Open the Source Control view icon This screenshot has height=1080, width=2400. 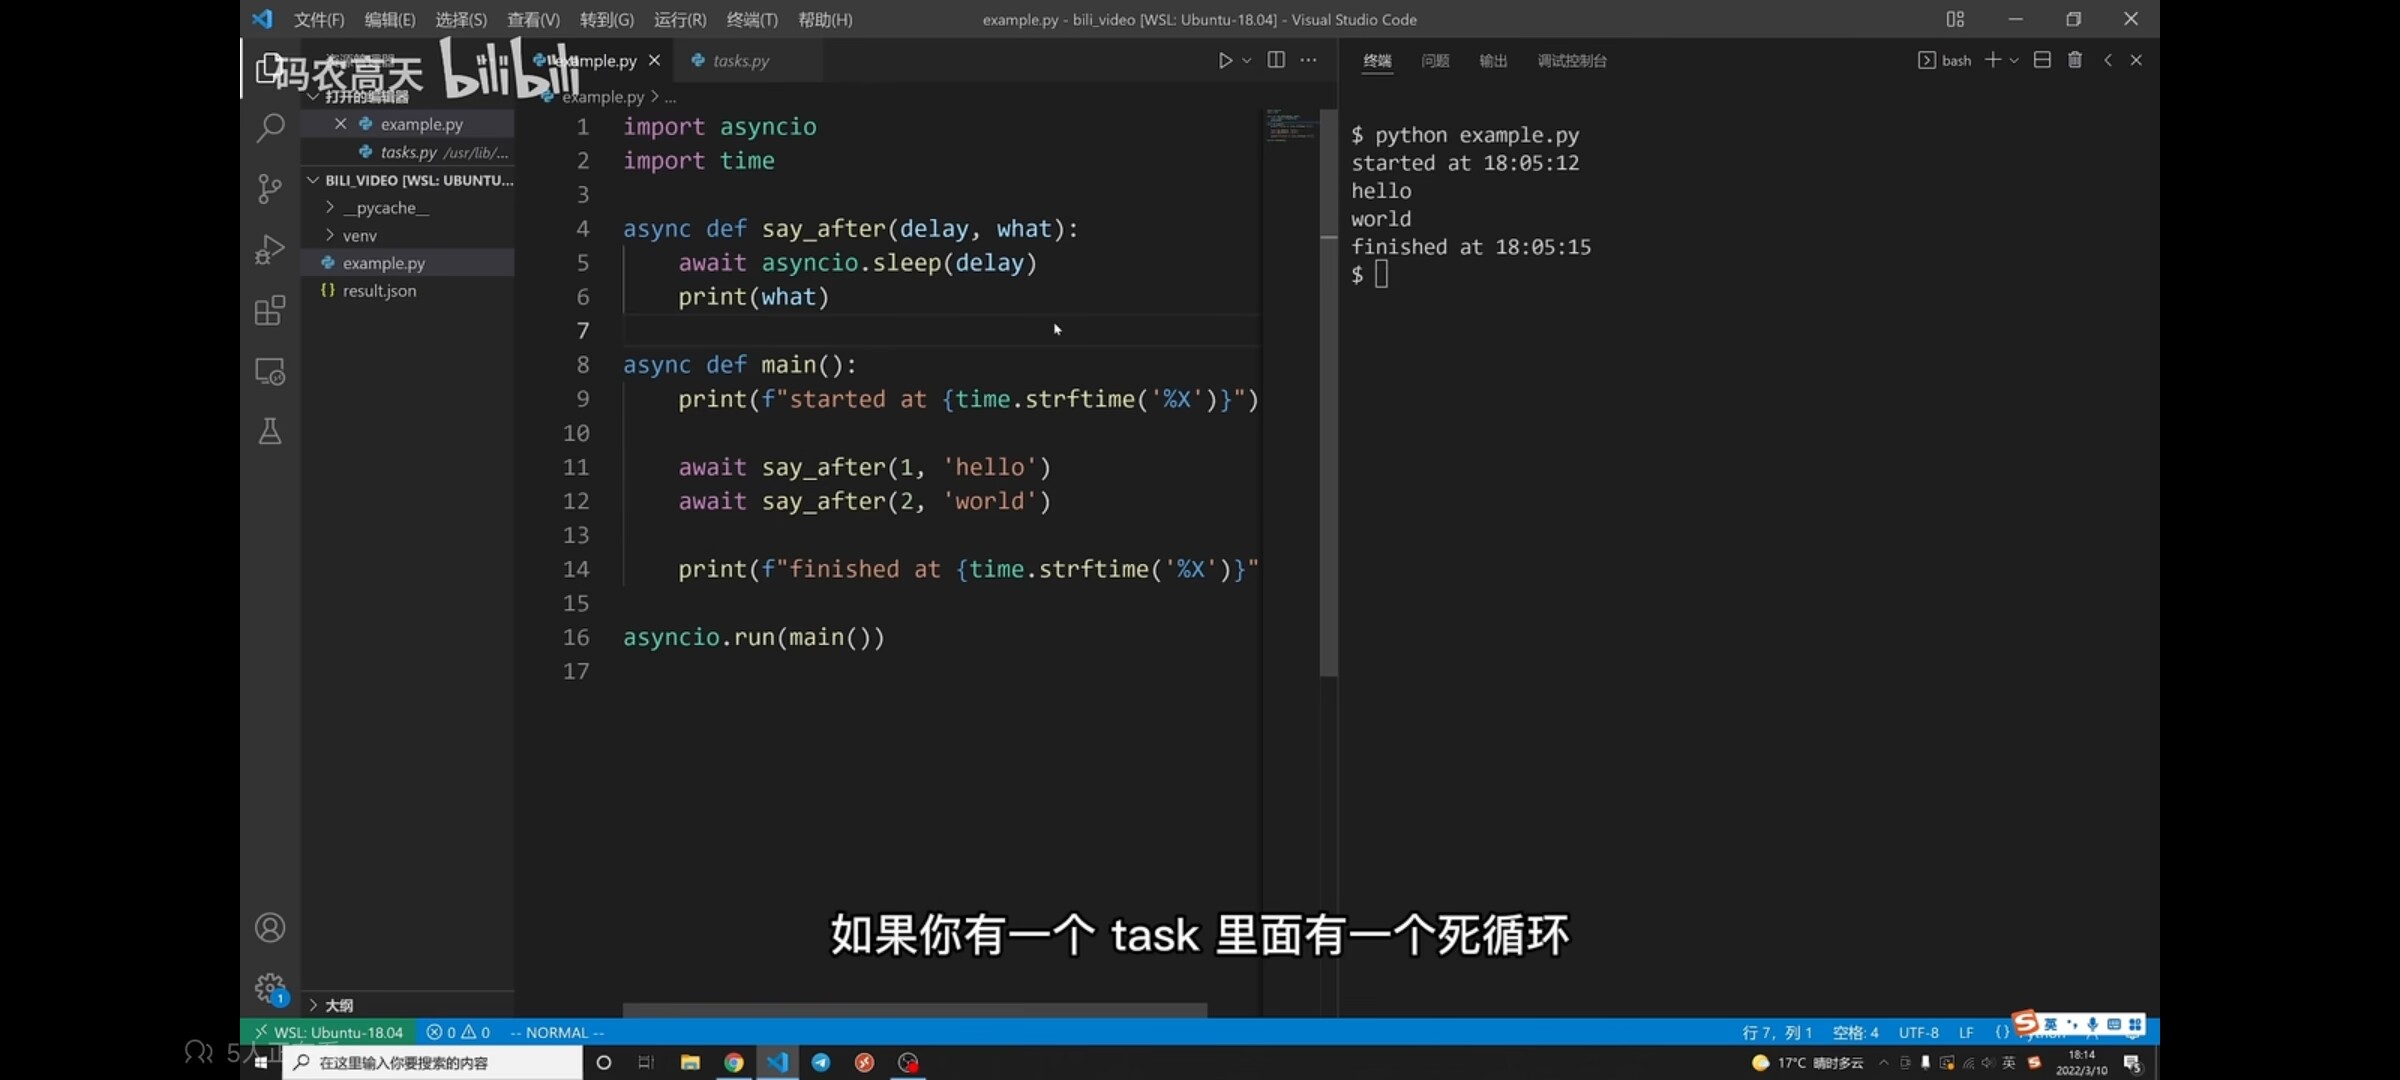[270, 189]
